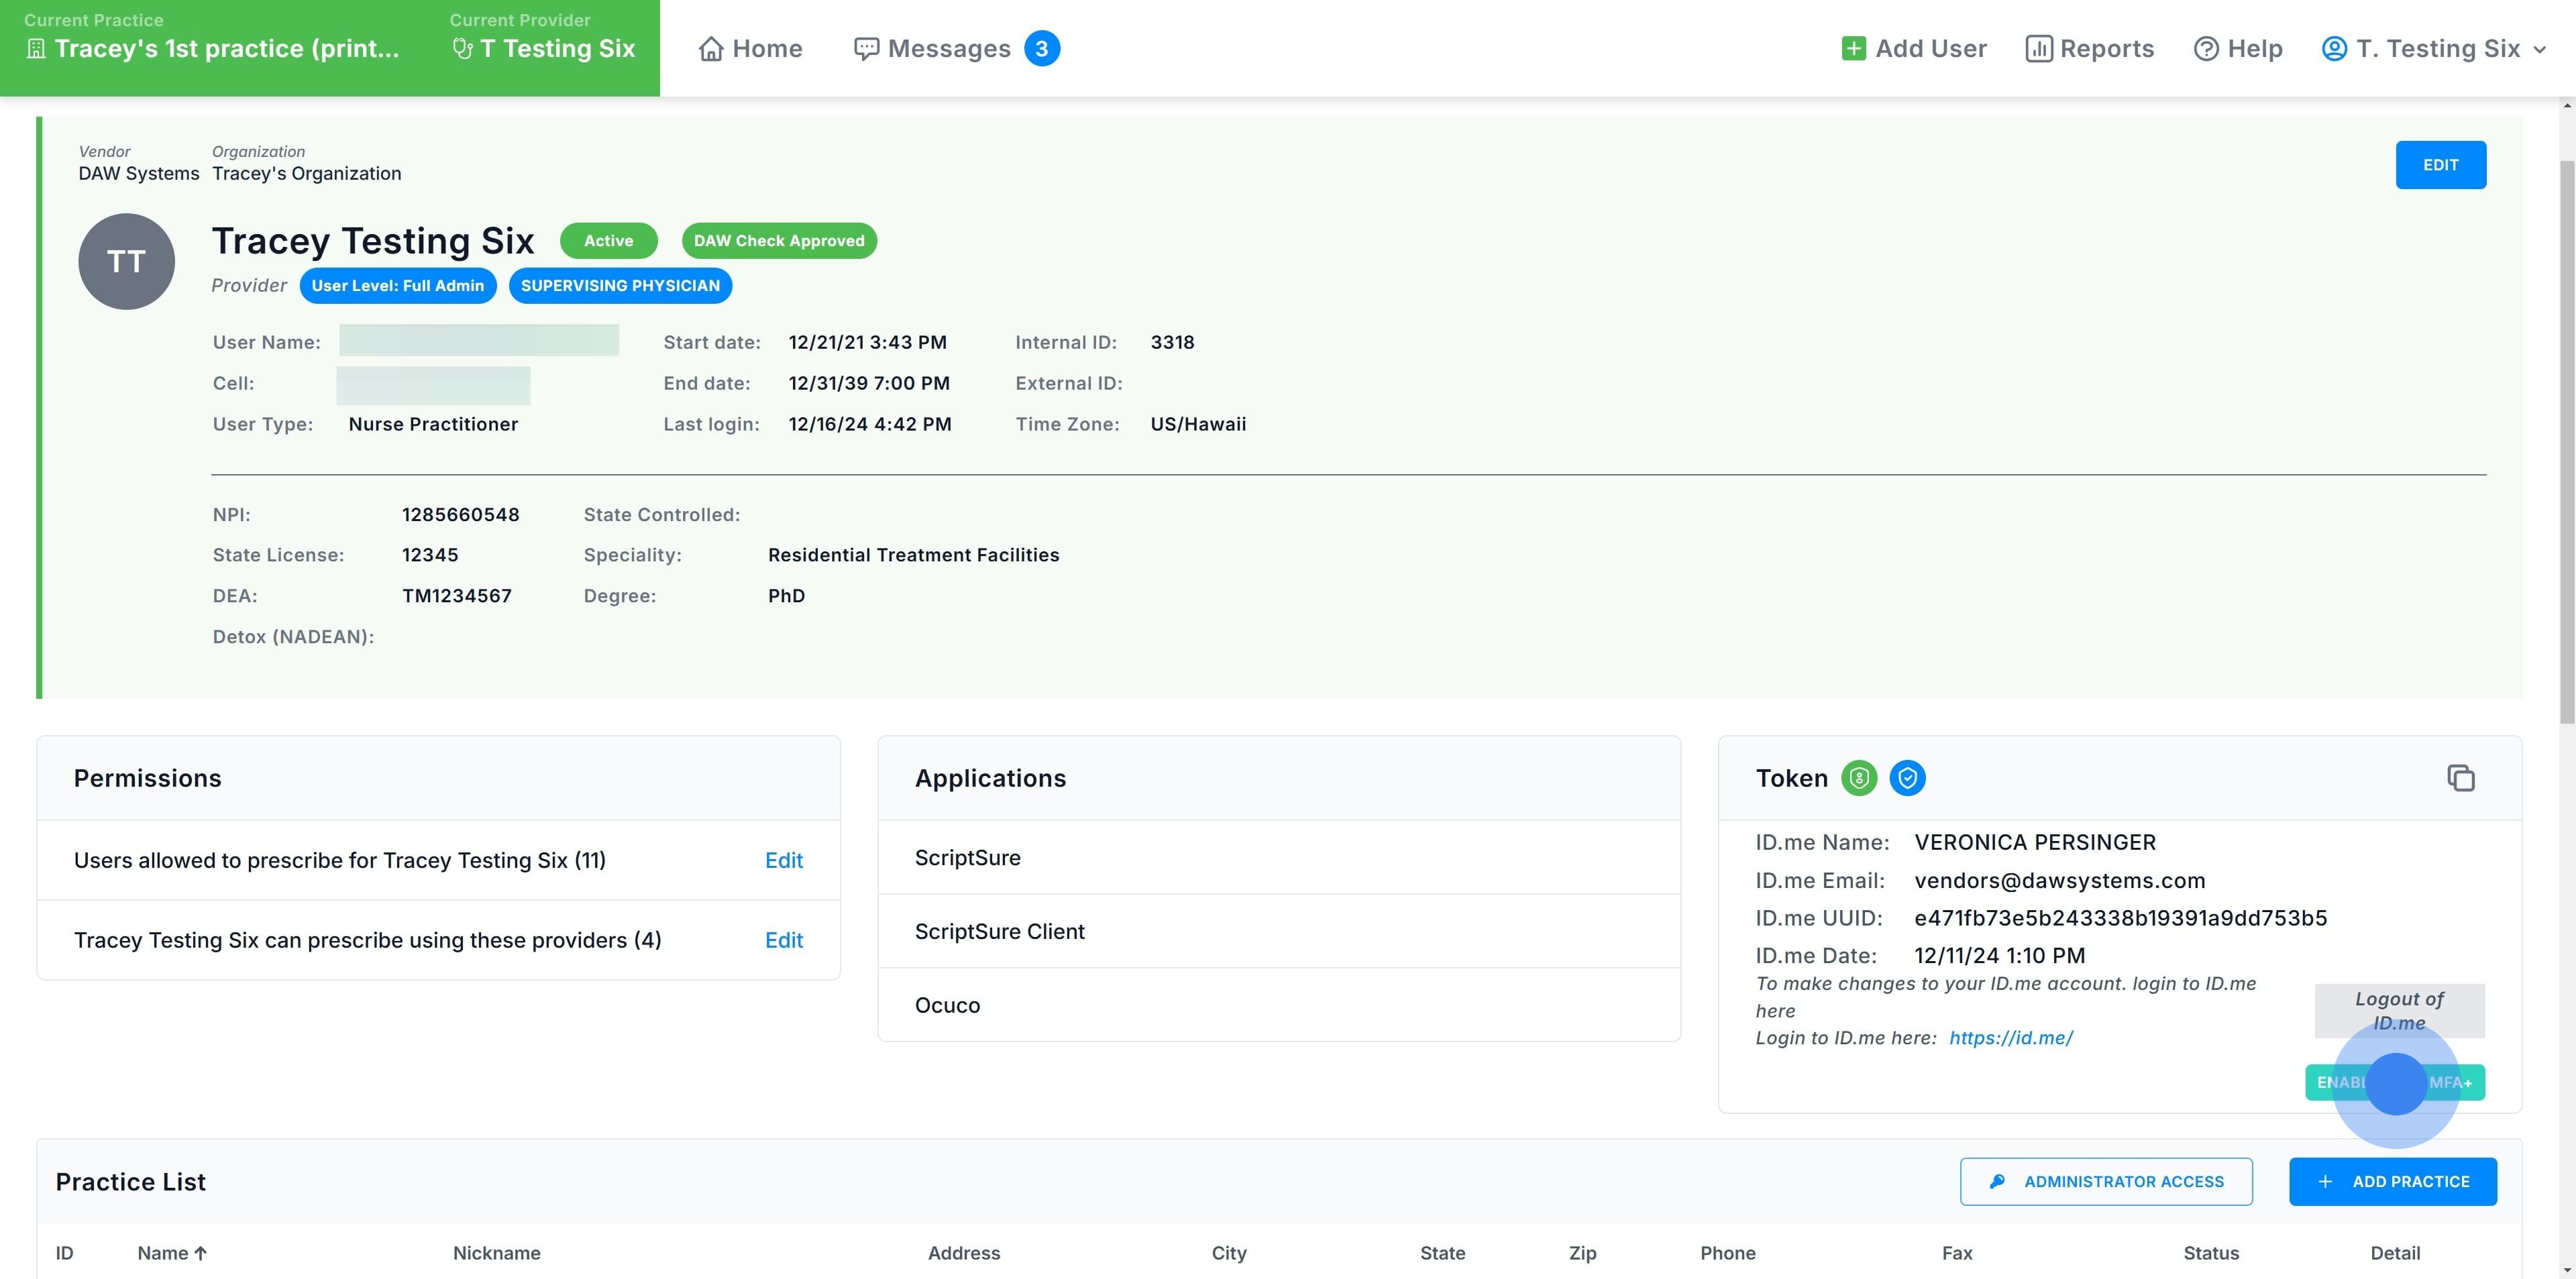Click Last login value 12/16/24 4:42 PM
The height and width of the screenshot is (1279, 2576).
click(x=869, y=424)
